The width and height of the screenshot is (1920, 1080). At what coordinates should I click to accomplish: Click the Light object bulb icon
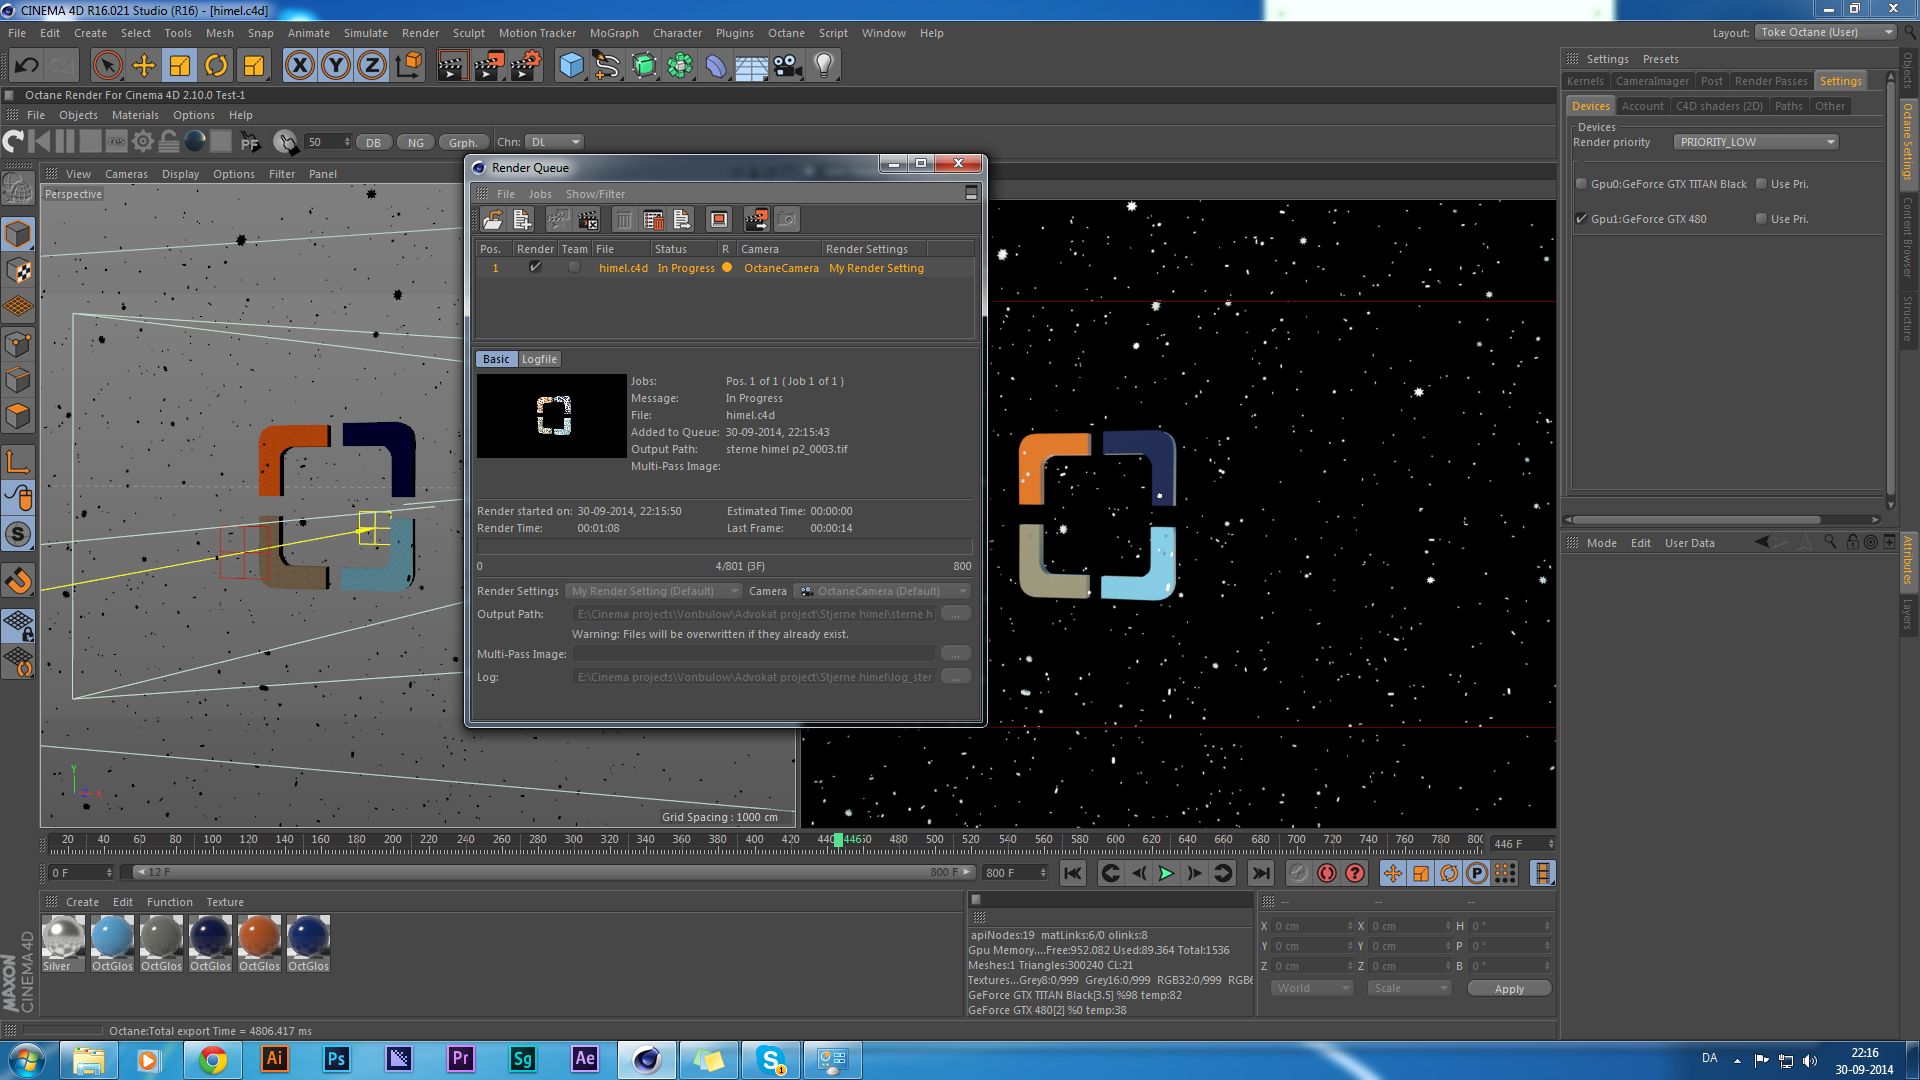coord(823,66)
